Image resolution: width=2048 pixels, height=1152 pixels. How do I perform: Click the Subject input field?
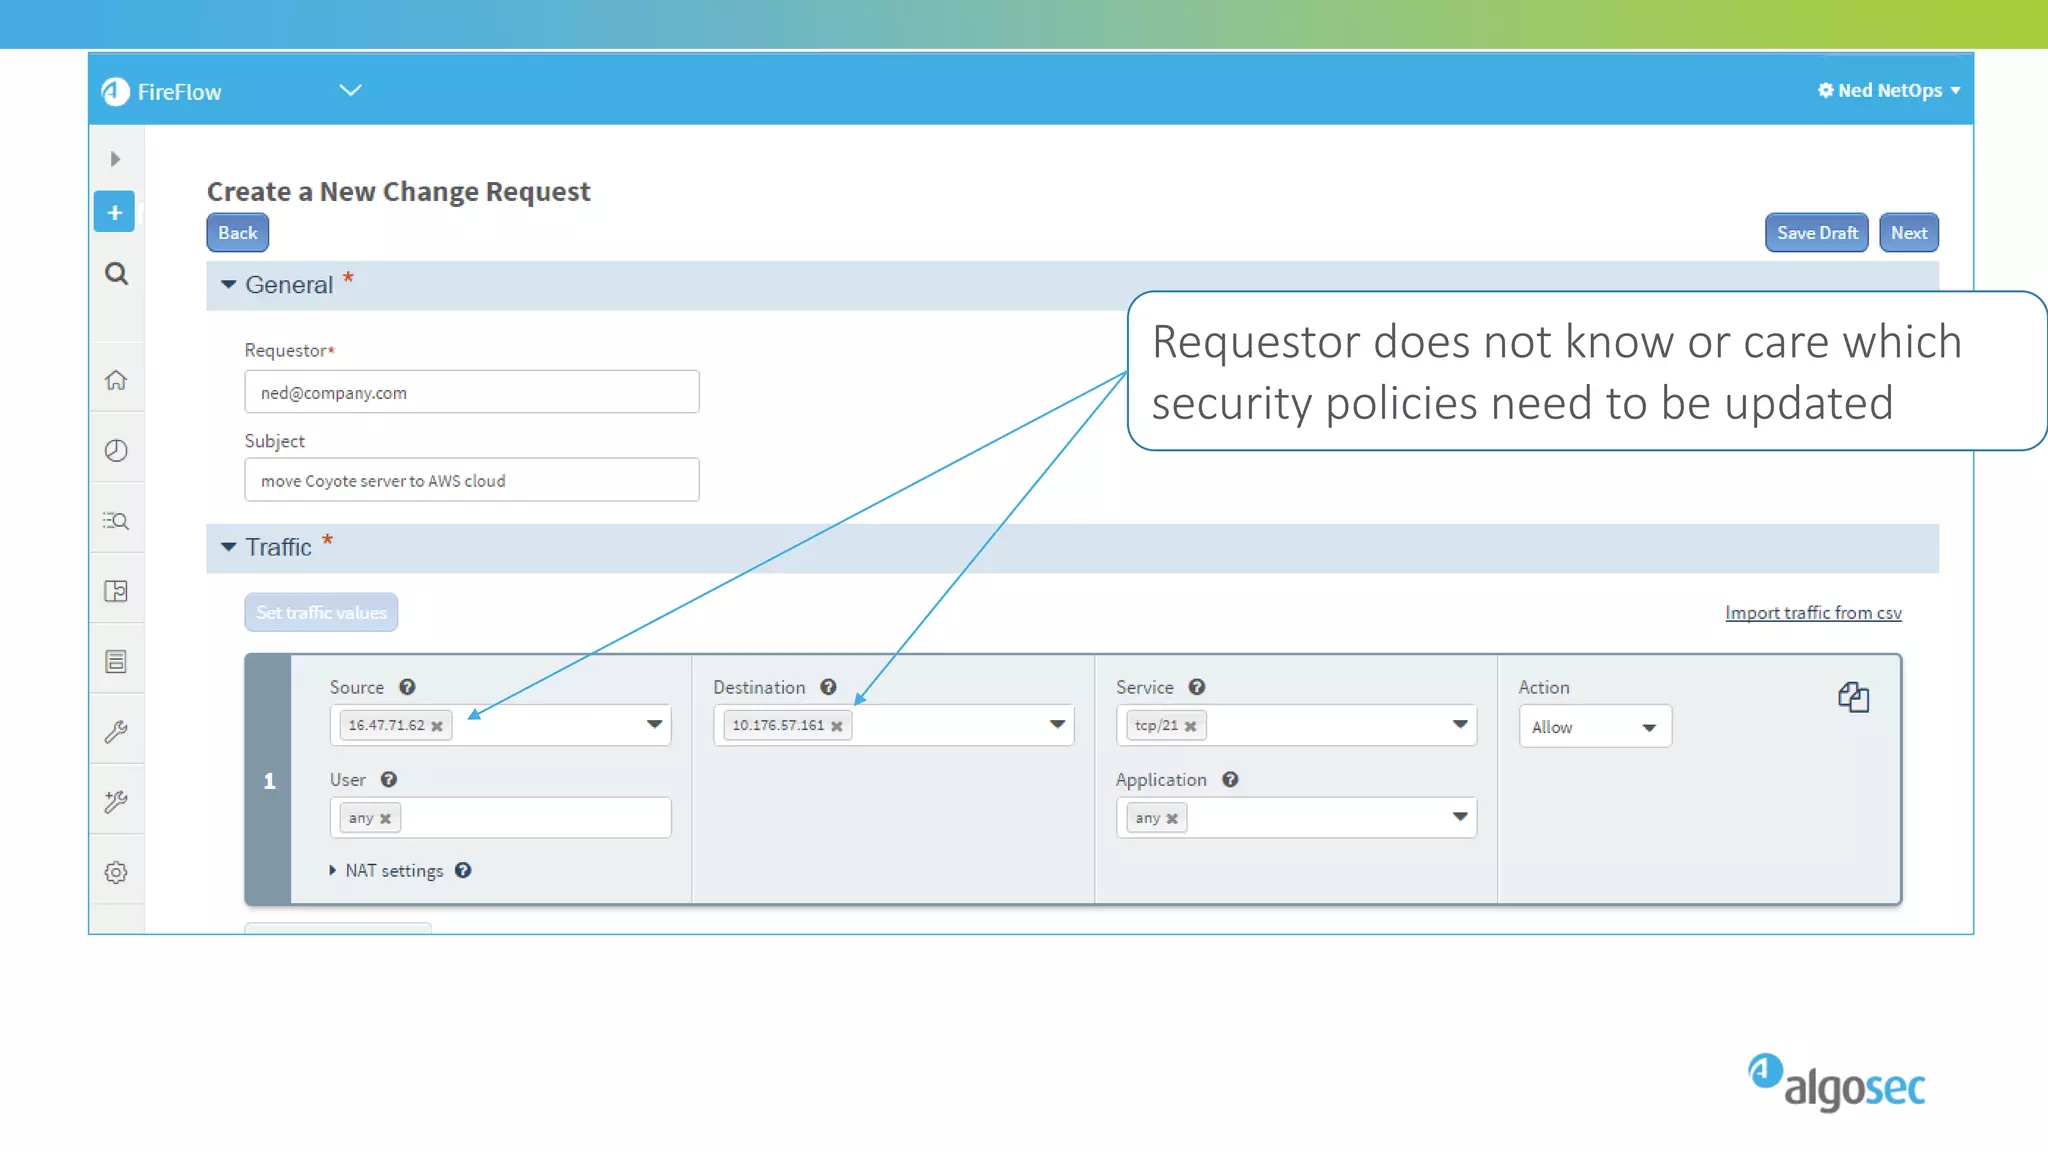[472, 480]
